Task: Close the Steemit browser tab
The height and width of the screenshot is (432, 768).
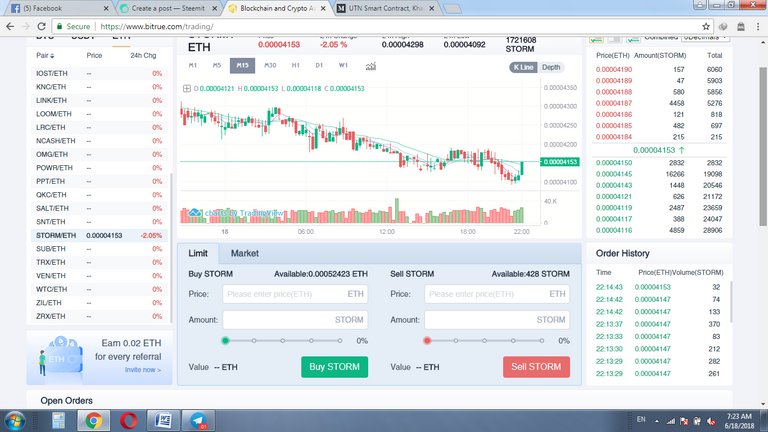Action: pos(215,8)
